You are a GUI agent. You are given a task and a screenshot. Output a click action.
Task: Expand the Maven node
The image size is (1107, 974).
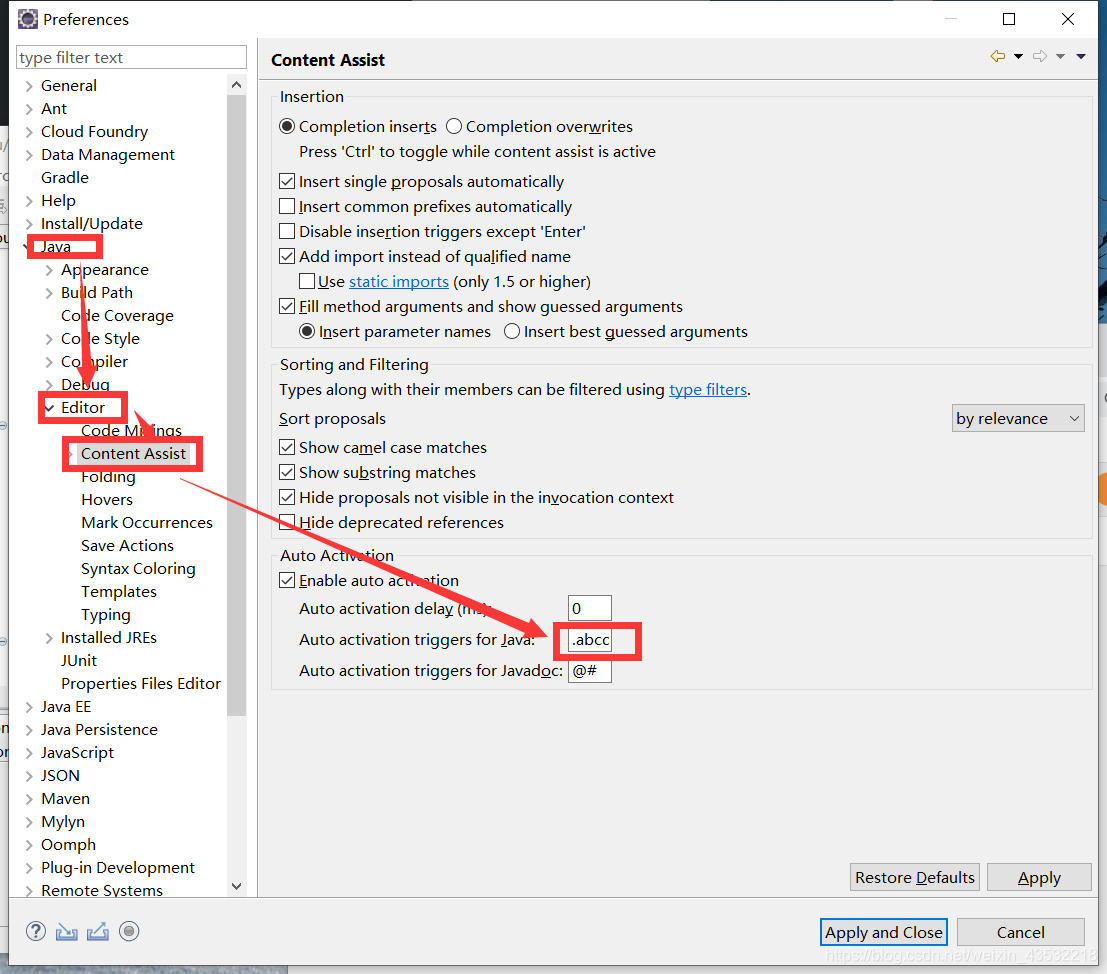click(29, 799)
